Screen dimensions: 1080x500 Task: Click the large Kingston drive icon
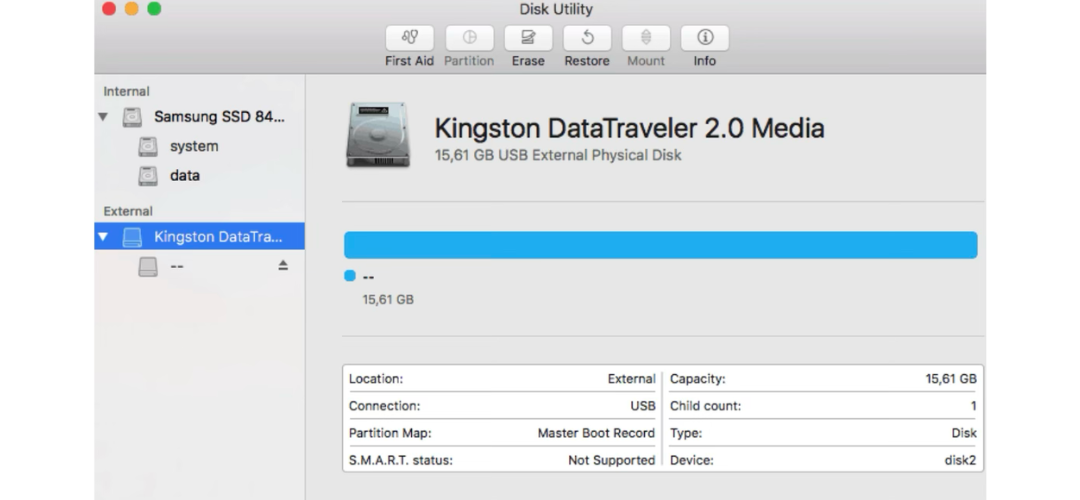377,135
